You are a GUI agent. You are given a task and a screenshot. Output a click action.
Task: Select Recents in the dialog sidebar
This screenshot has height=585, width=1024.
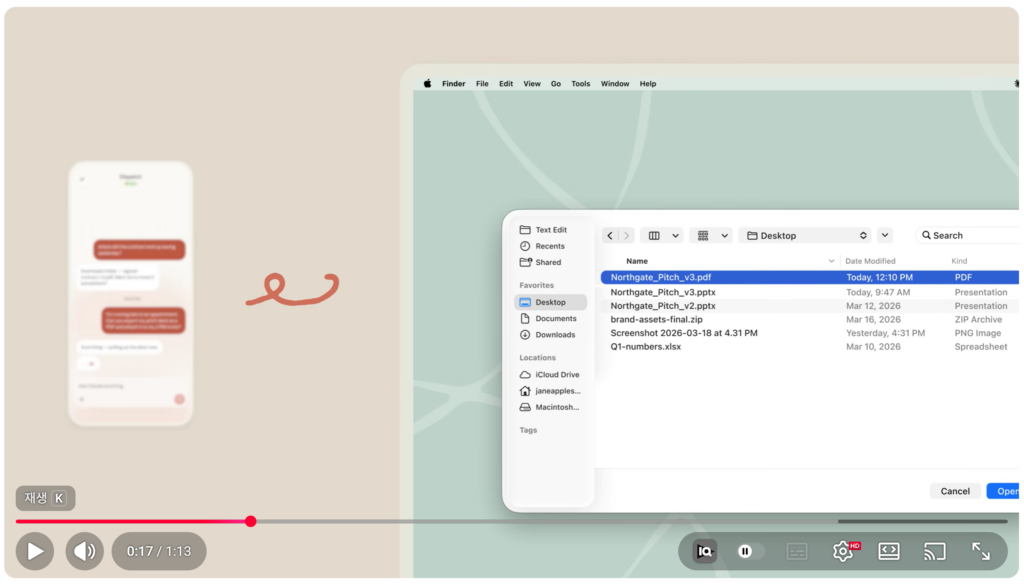point(550,246)
